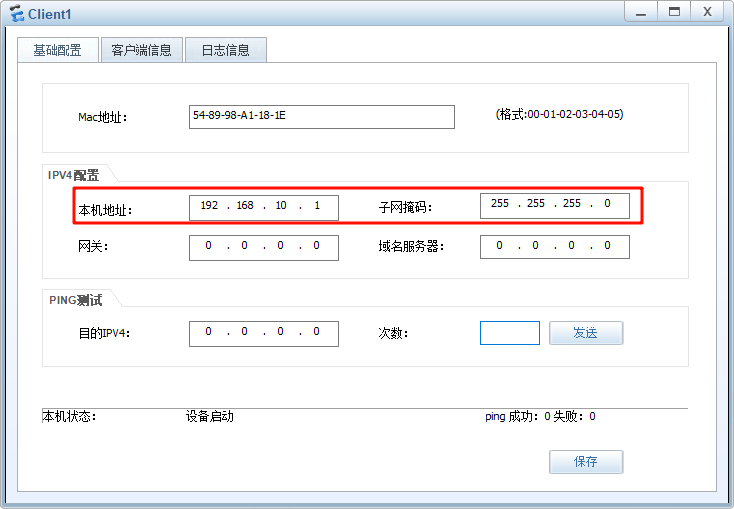Click the 发送 send button

586,333
